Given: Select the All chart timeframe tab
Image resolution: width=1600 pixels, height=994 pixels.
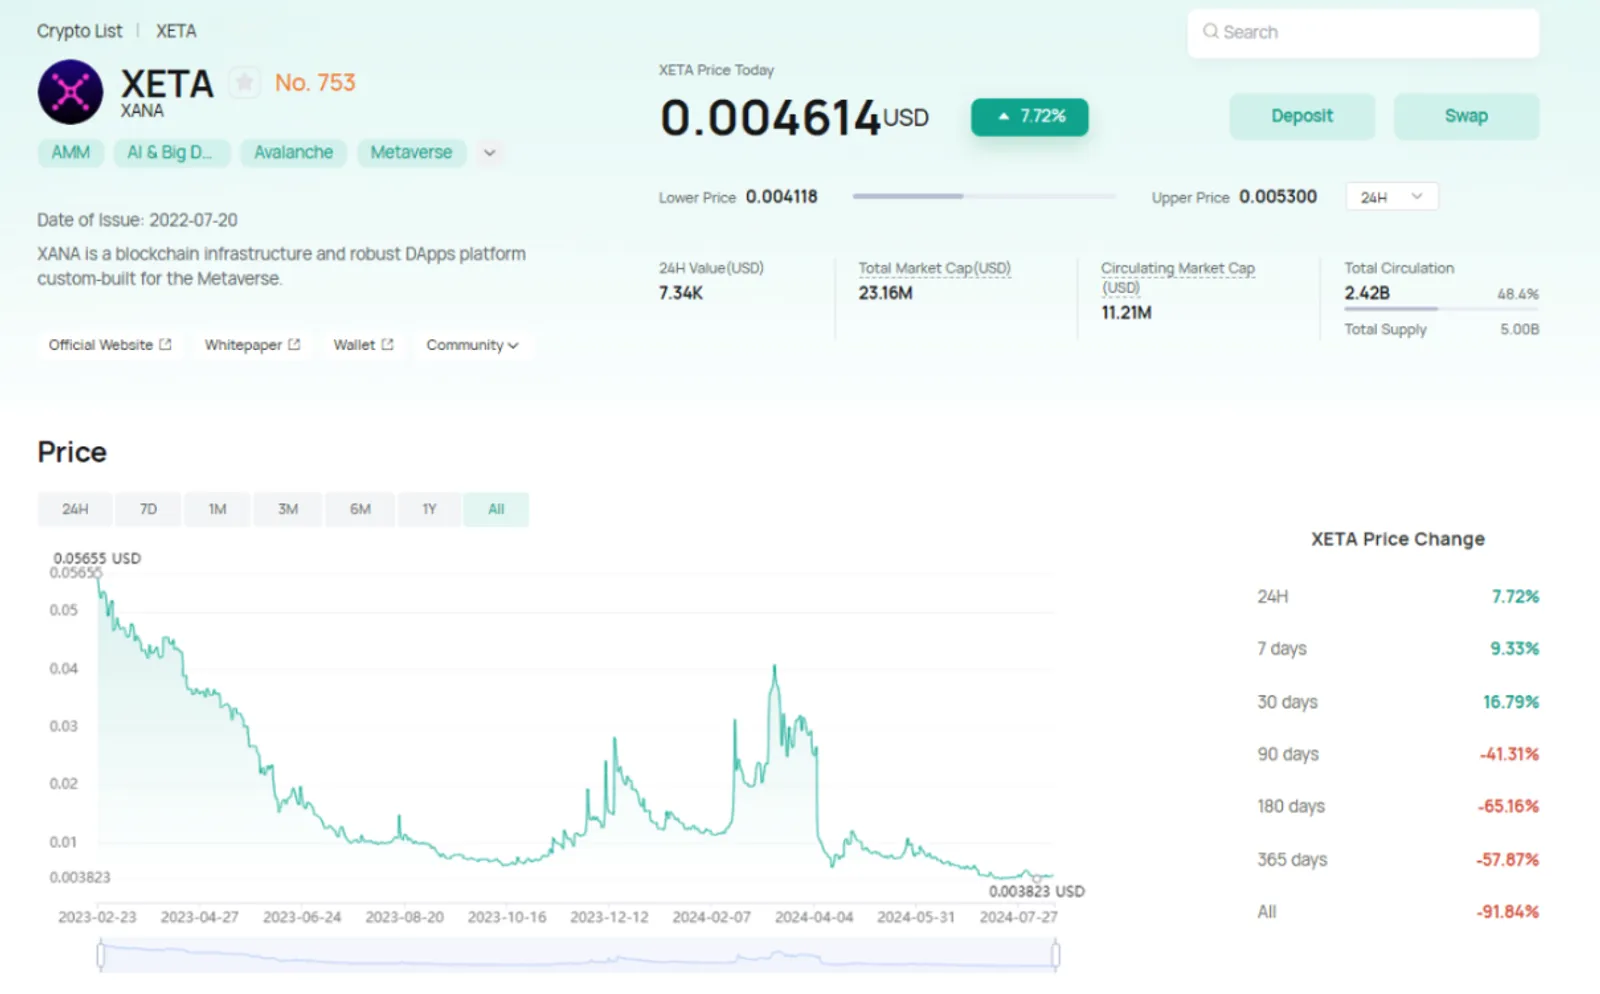Looking at the screenshot, I should point(496,509).
